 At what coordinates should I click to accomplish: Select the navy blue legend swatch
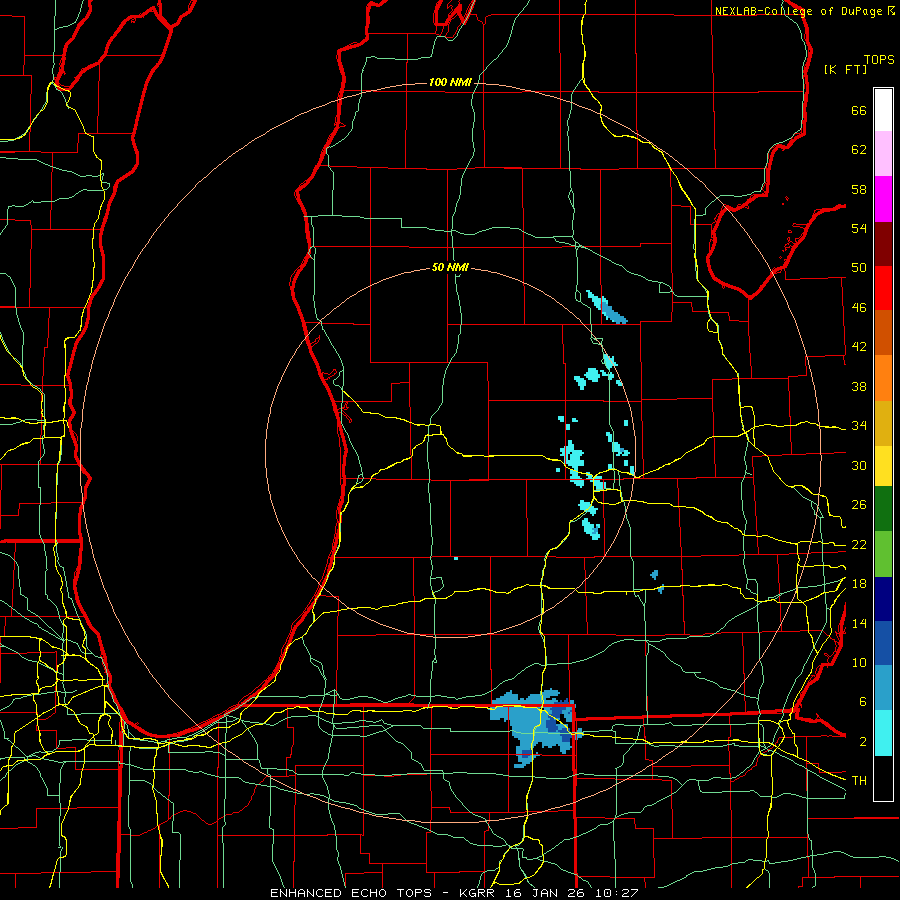883,599
